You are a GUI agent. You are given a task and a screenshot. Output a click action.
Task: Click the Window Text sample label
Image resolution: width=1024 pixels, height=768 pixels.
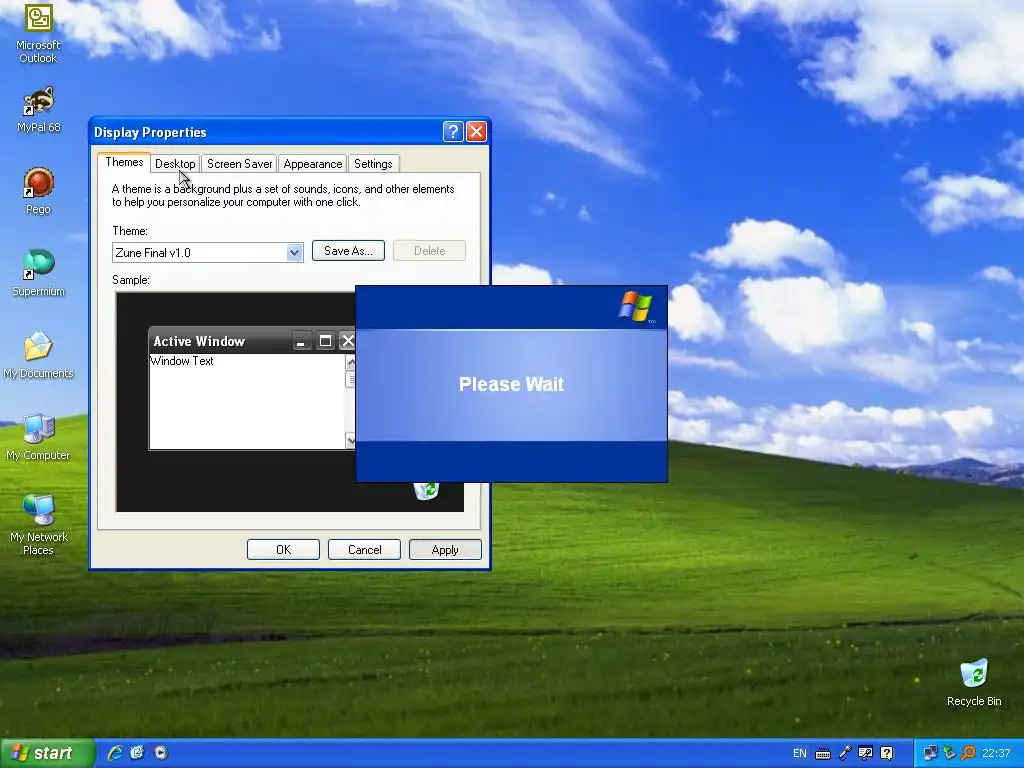tap(182, 360)
